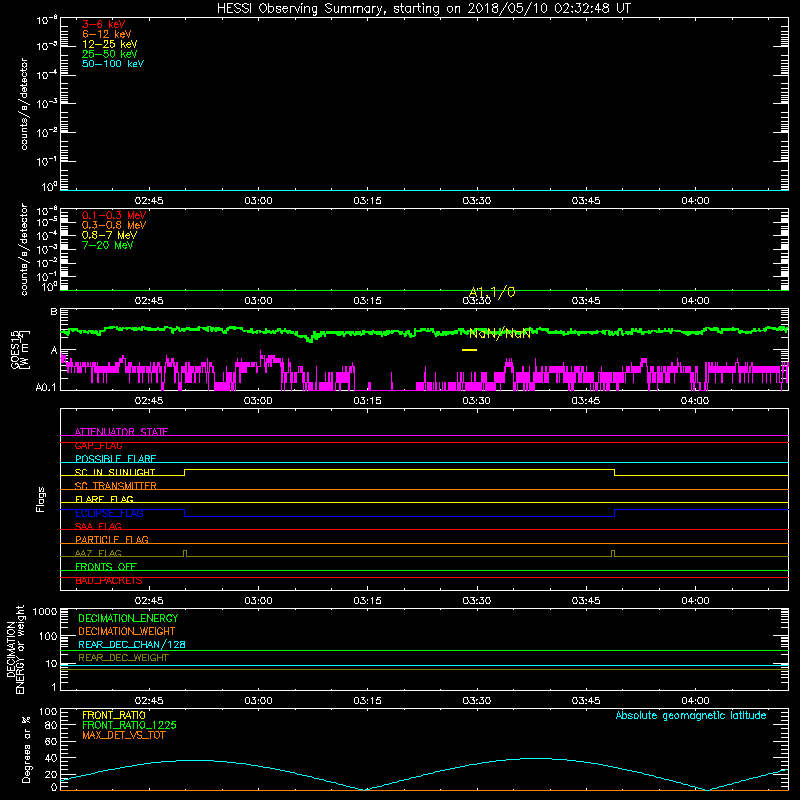Click the yellow A1.1/0 flare annotation
The width and height of the screenshot is (800, 800).
(x=492, y=292)
